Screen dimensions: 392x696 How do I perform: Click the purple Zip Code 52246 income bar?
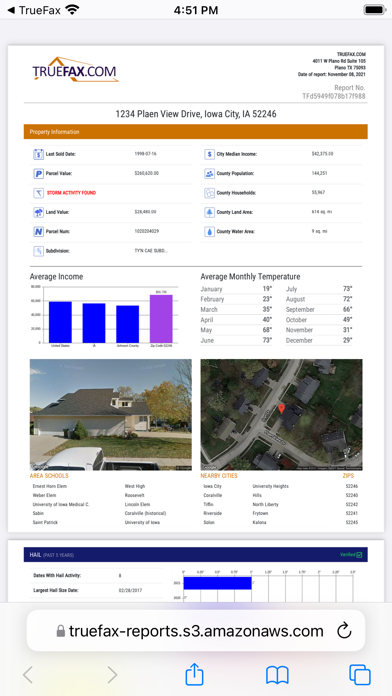click(161, 318)
